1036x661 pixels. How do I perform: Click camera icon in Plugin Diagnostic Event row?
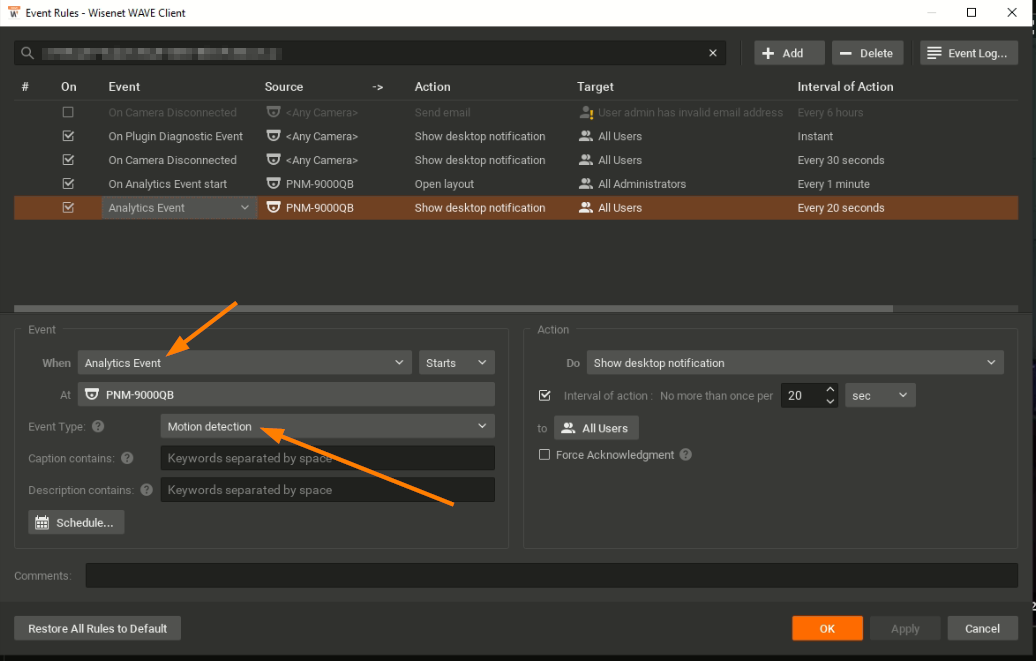click(x=273, y=136)
